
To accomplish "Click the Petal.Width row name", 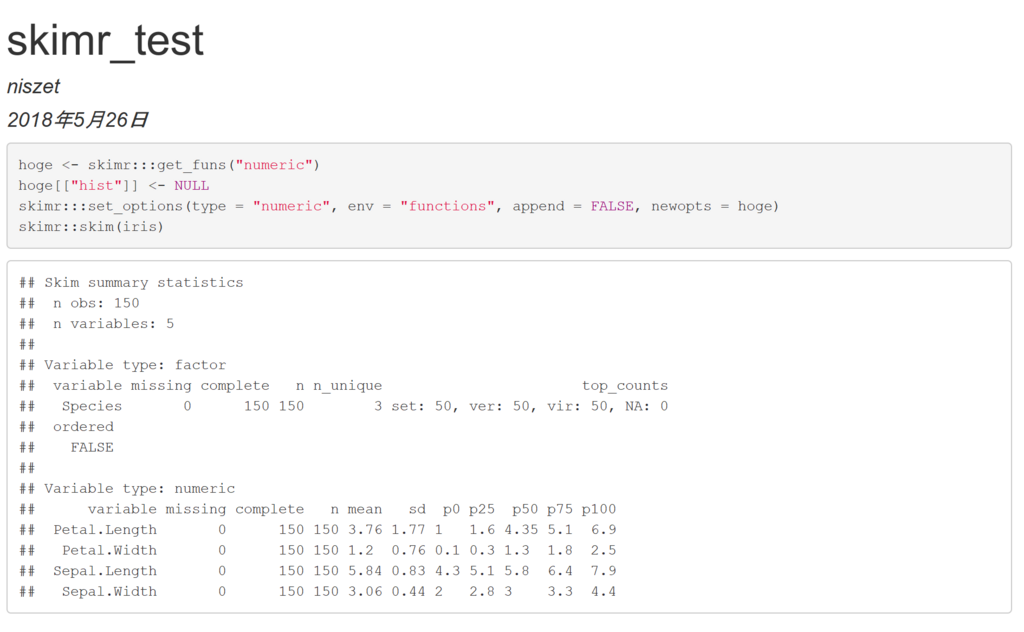I will (x=109, y=550).
